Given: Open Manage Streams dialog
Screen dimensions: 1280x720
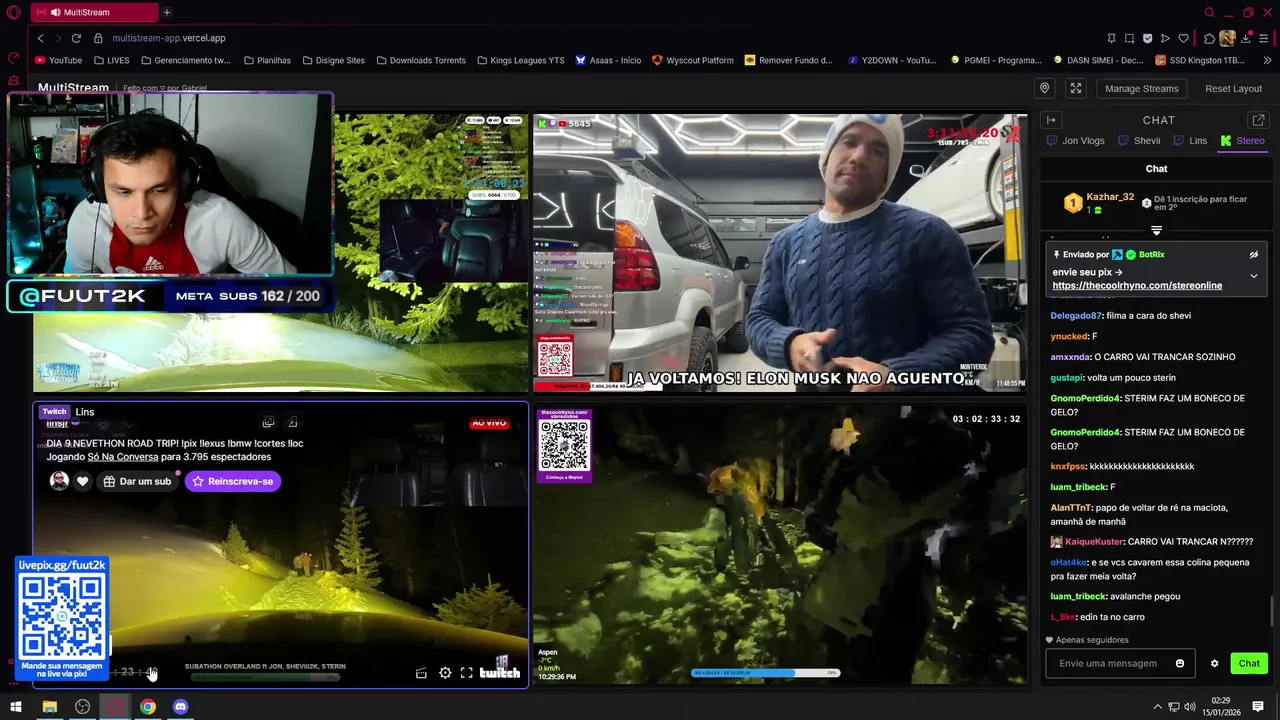Looking at the screenshot, I should point(1141,88).
